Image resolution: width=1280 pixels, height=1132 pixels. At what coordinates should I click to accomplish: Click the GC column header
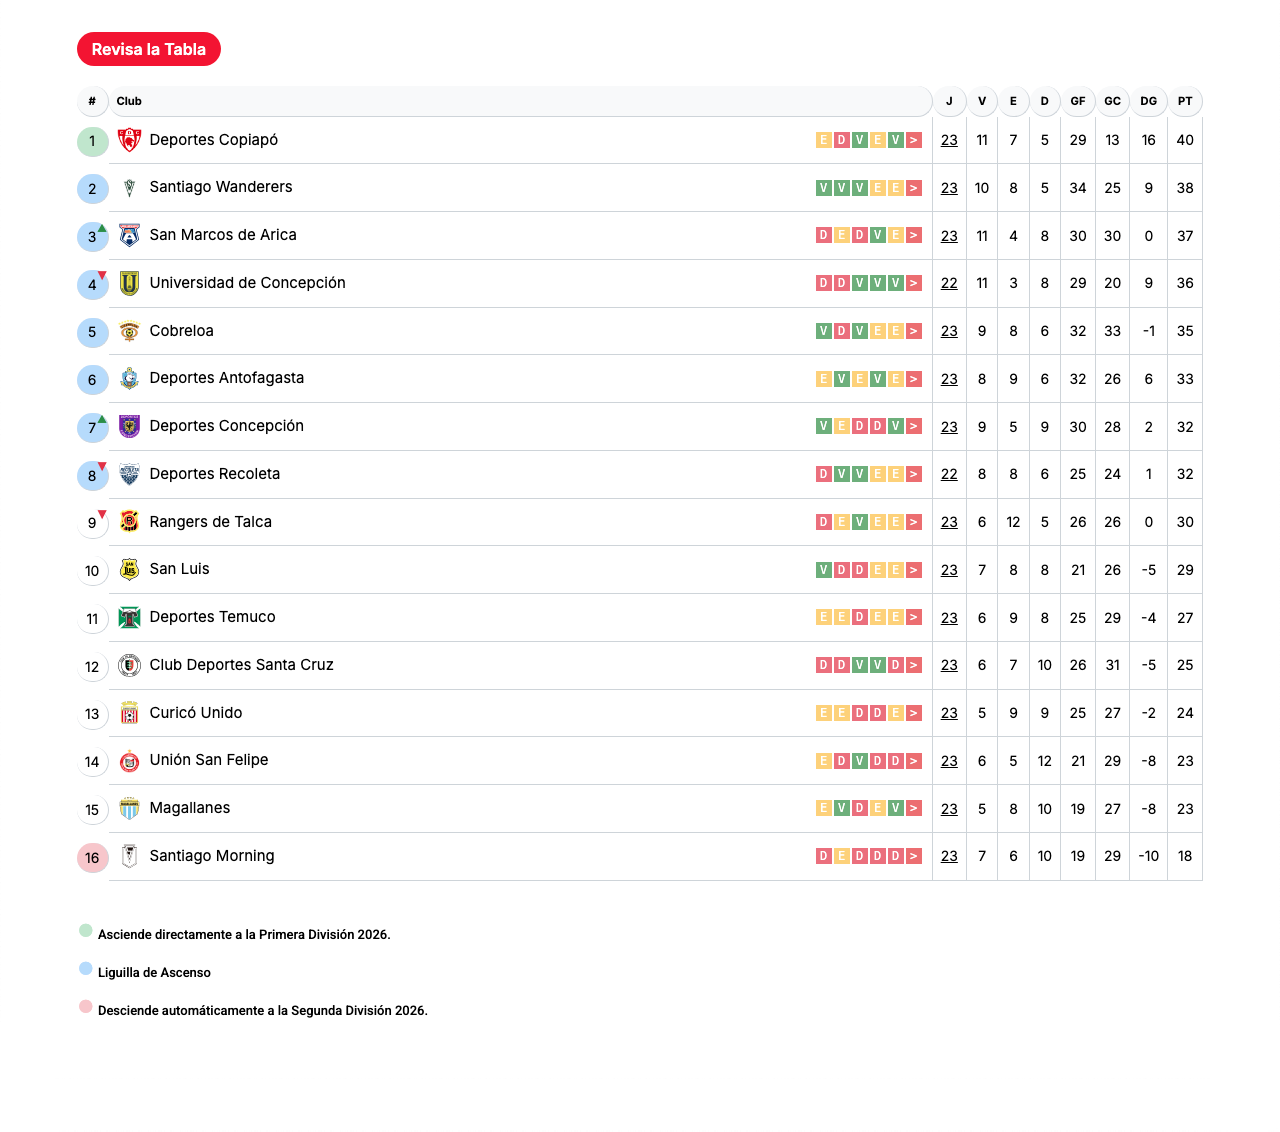(x=1112, y=101)
